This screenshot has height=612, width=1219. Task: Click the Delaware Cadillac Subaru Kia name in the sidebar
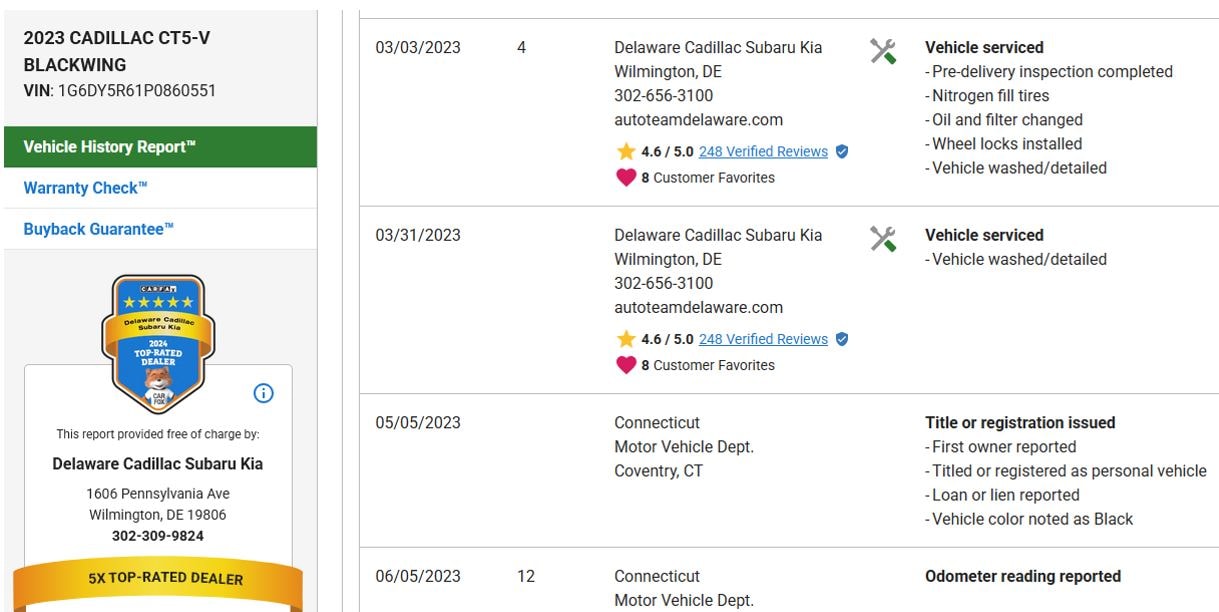(x=158, y=464)
